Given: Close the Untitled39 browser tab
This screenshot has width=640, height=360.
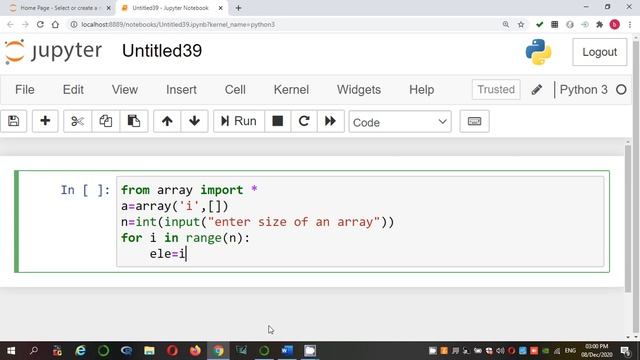Looking at the screenshot, I should pos(220,8).
